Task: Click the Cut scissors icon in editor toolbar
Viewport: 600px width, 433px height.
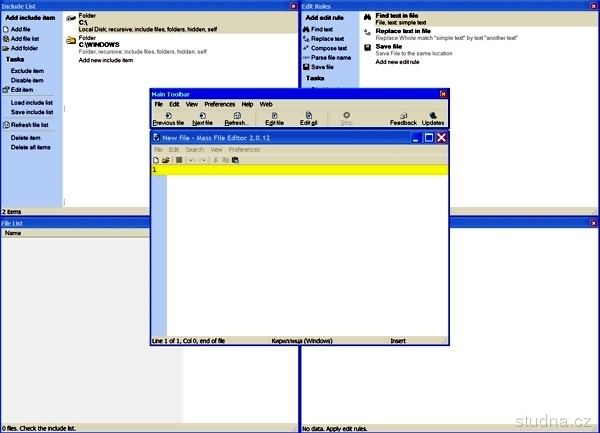Action: [x=215, y=160]
